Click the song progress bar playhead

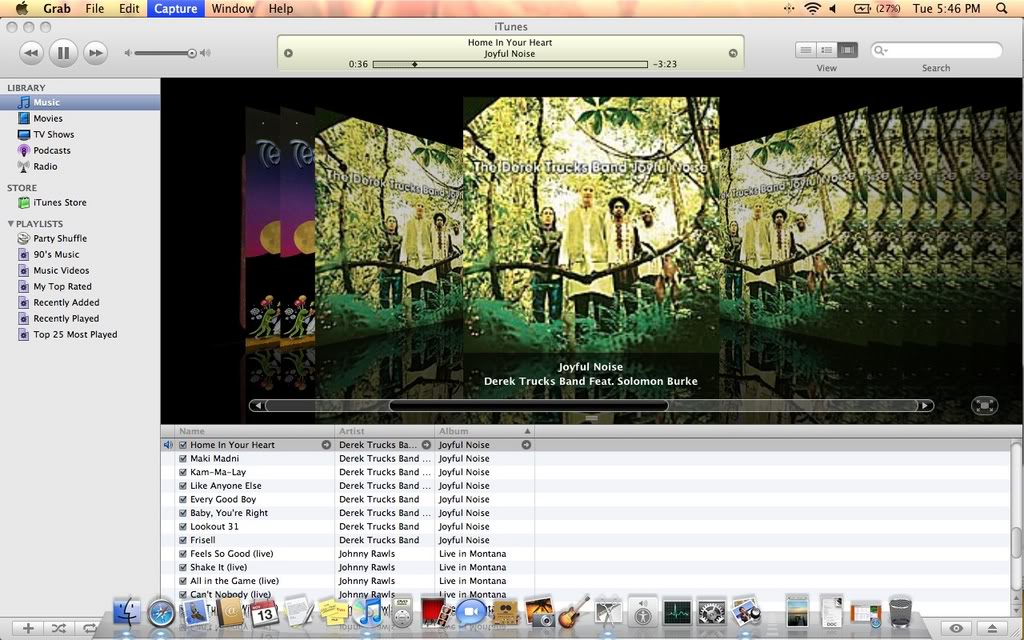[414, 64]
